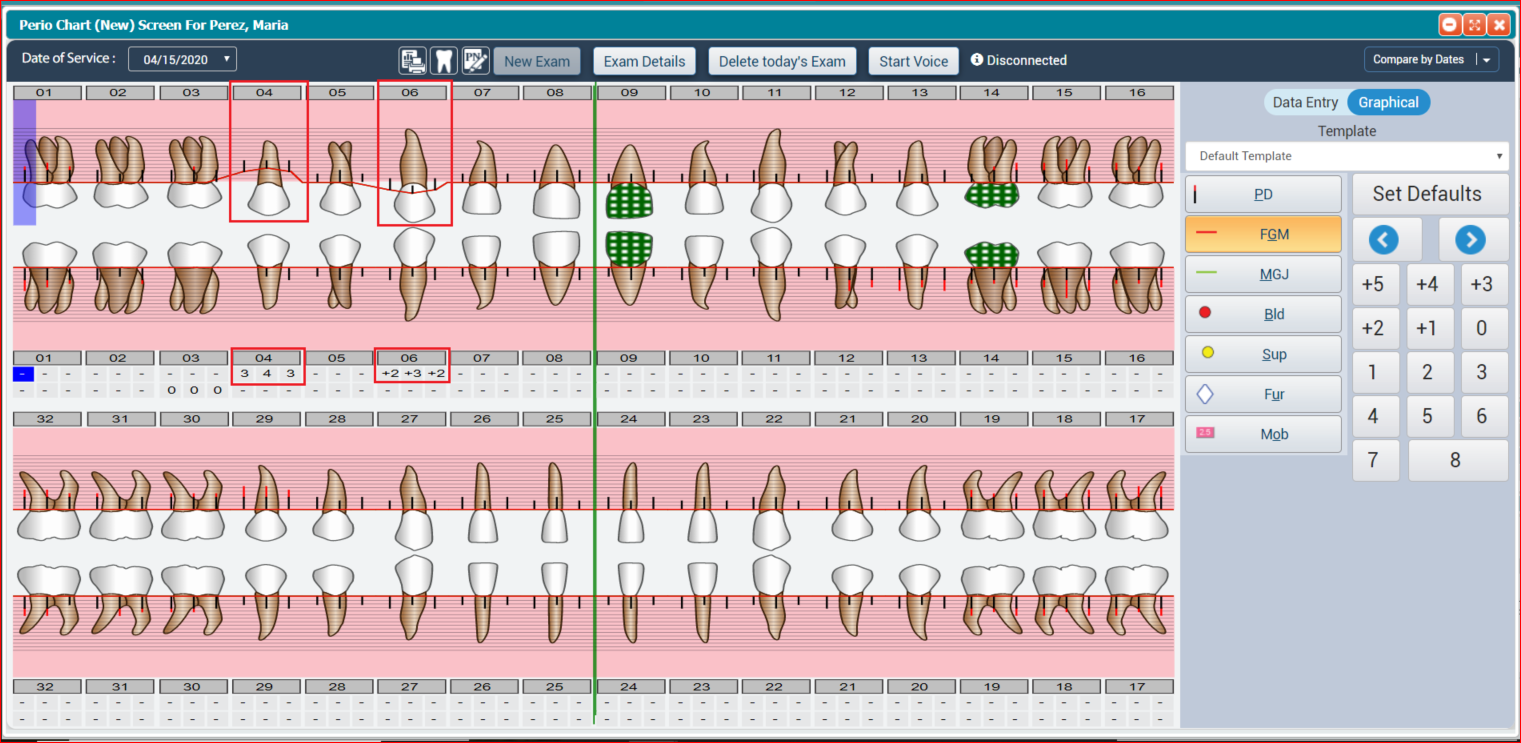Tap keypad value +3
This screenshot has width=1521, height=743.
tap(1482, 285)
